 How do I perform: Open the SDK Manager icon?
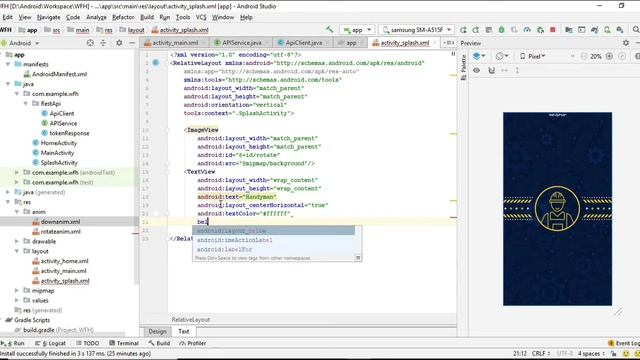click(x=620, y=30)
